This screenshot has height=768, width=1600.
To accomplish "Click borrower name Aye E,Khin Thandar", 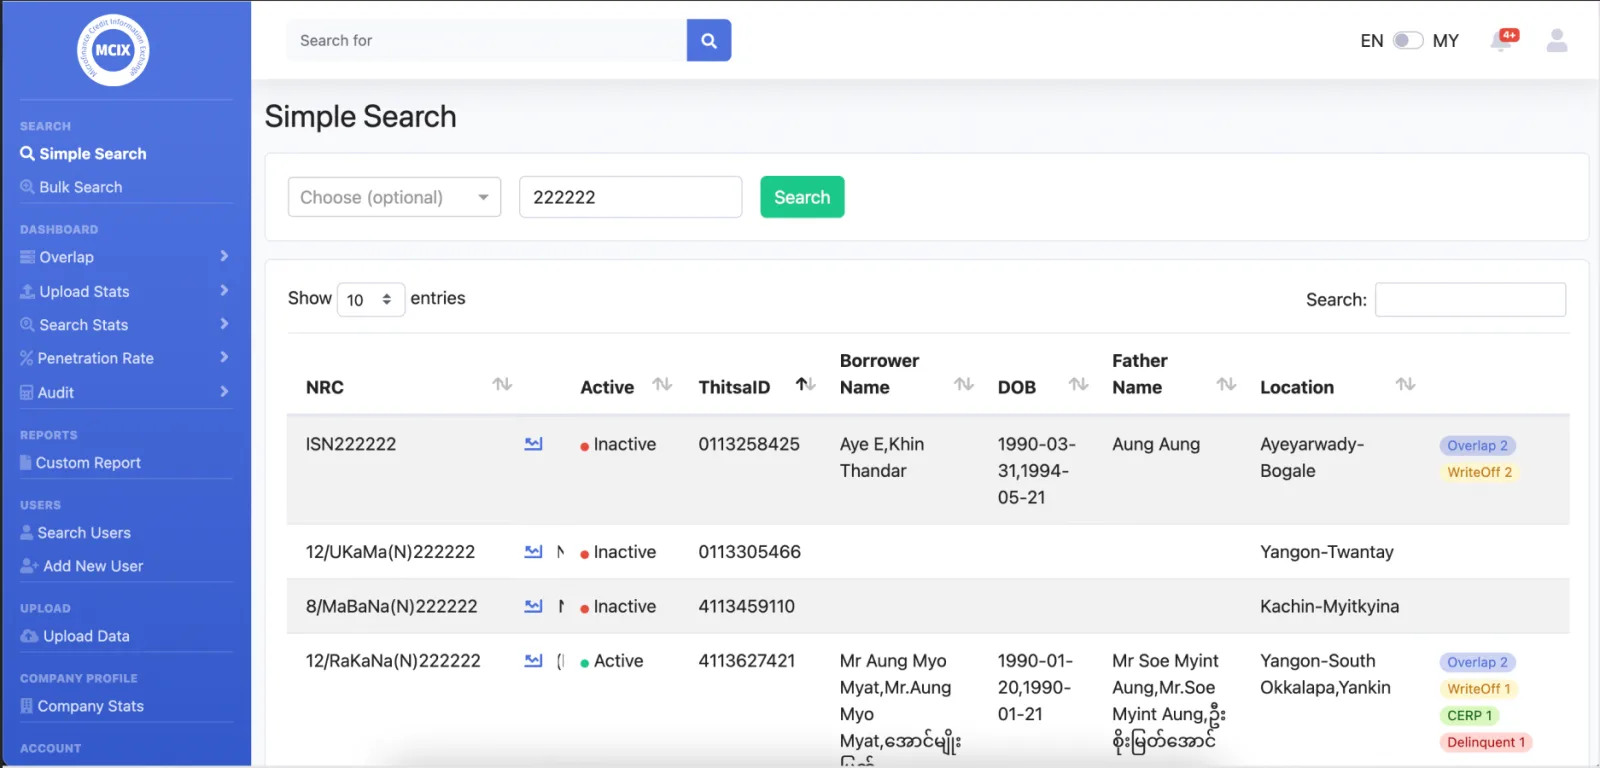I will (x=882, y=457).
